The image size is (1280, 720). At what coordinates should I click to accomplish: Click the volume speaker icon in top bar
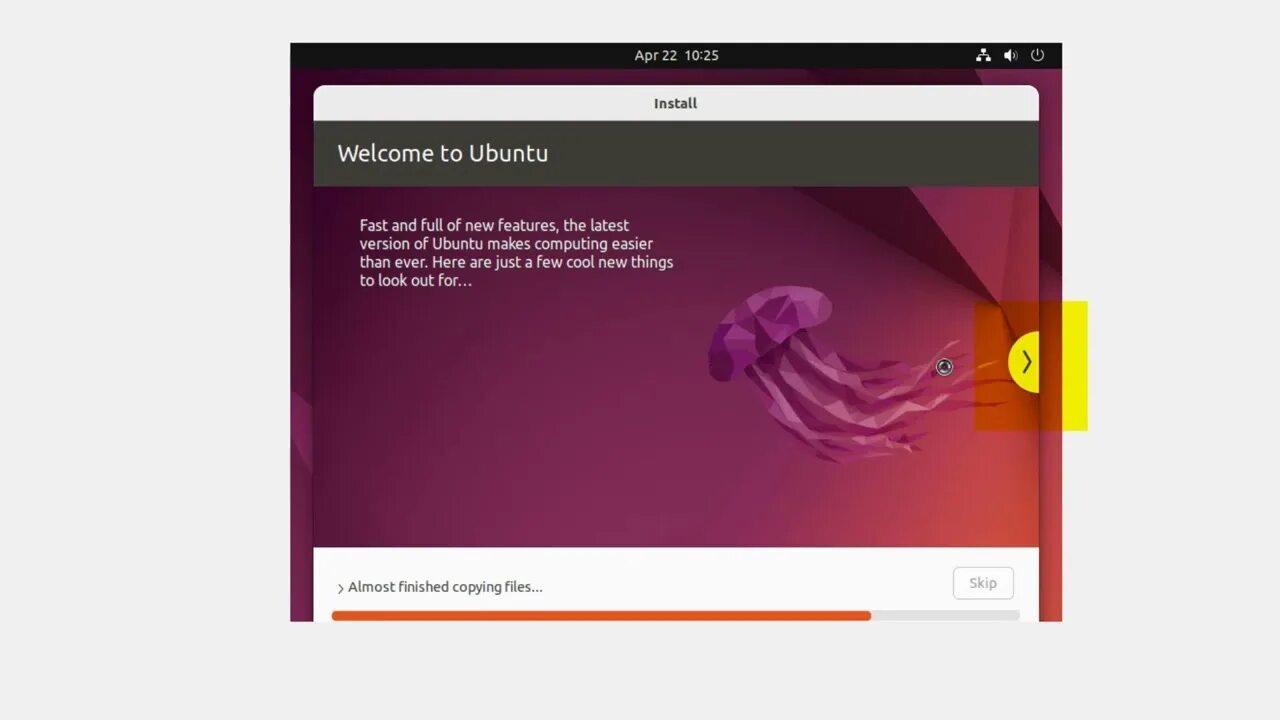point(1010,55)
